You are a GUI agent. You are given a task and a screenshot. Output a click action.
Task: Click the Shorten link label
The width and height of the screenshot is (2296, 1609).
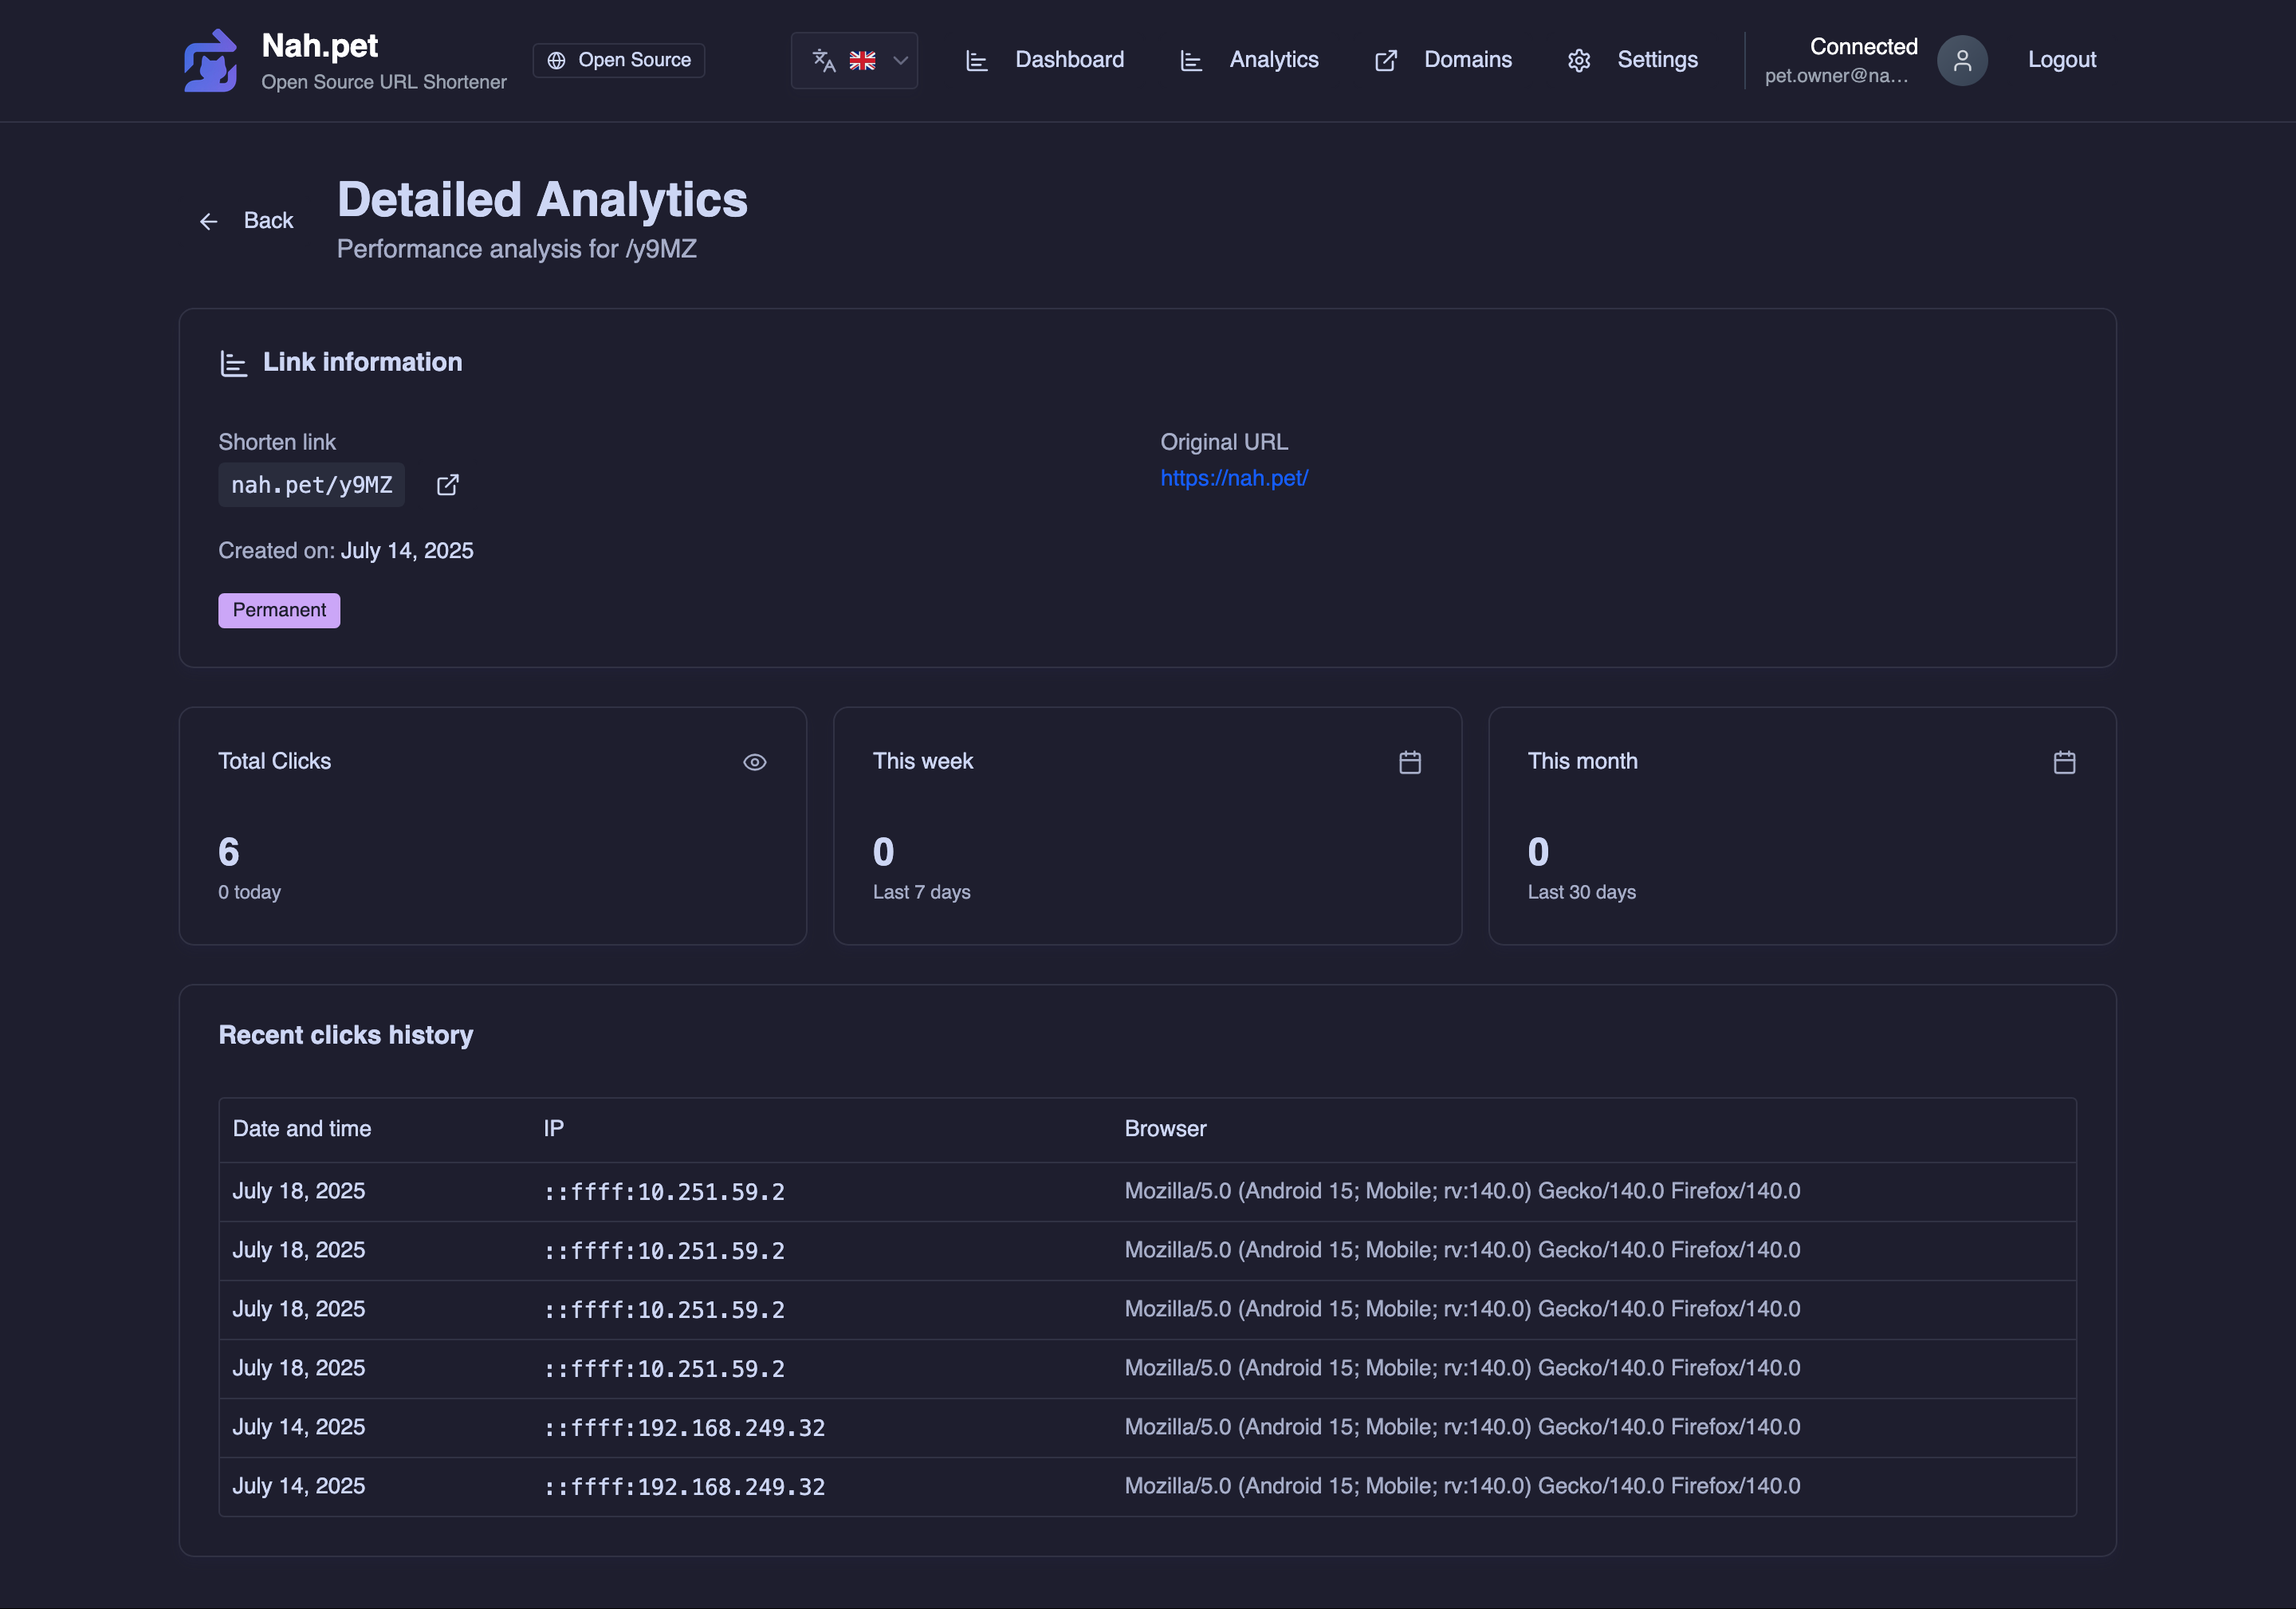click(x=277, y=442)
